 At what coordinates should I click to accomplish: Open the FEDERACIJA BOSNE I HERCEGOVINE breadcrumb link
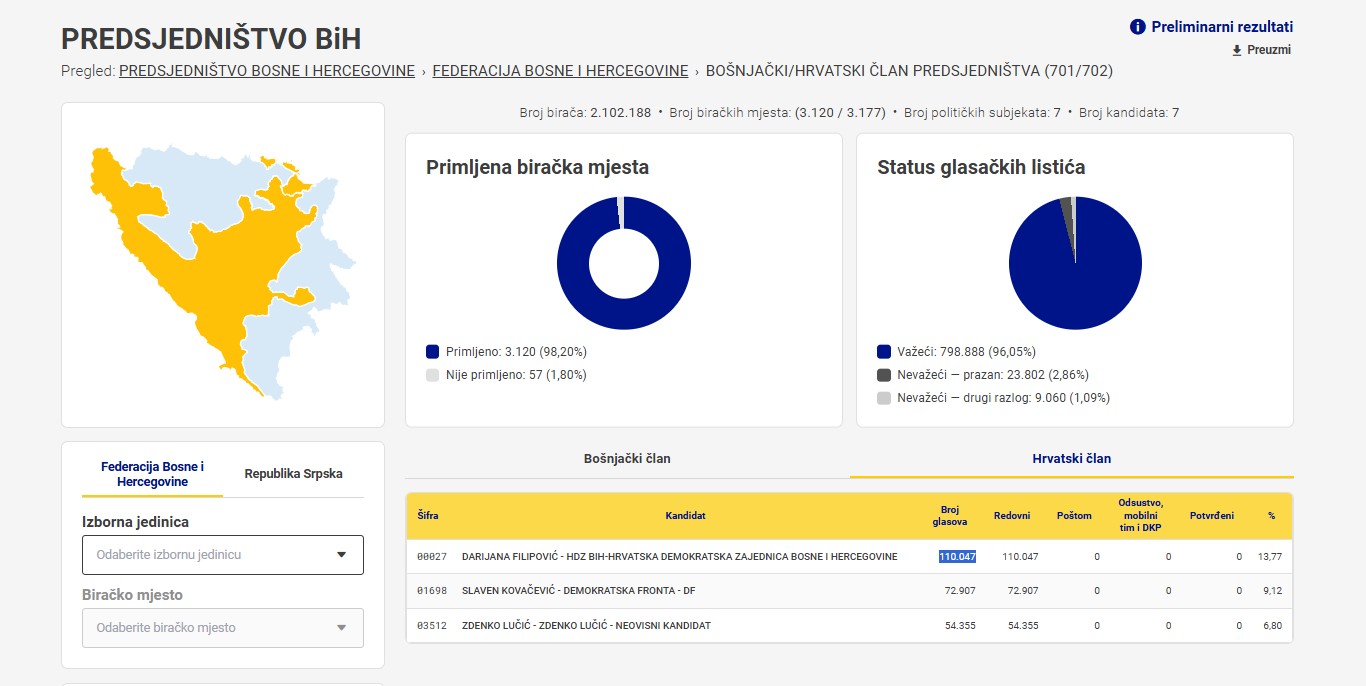[x=560, y=71]
